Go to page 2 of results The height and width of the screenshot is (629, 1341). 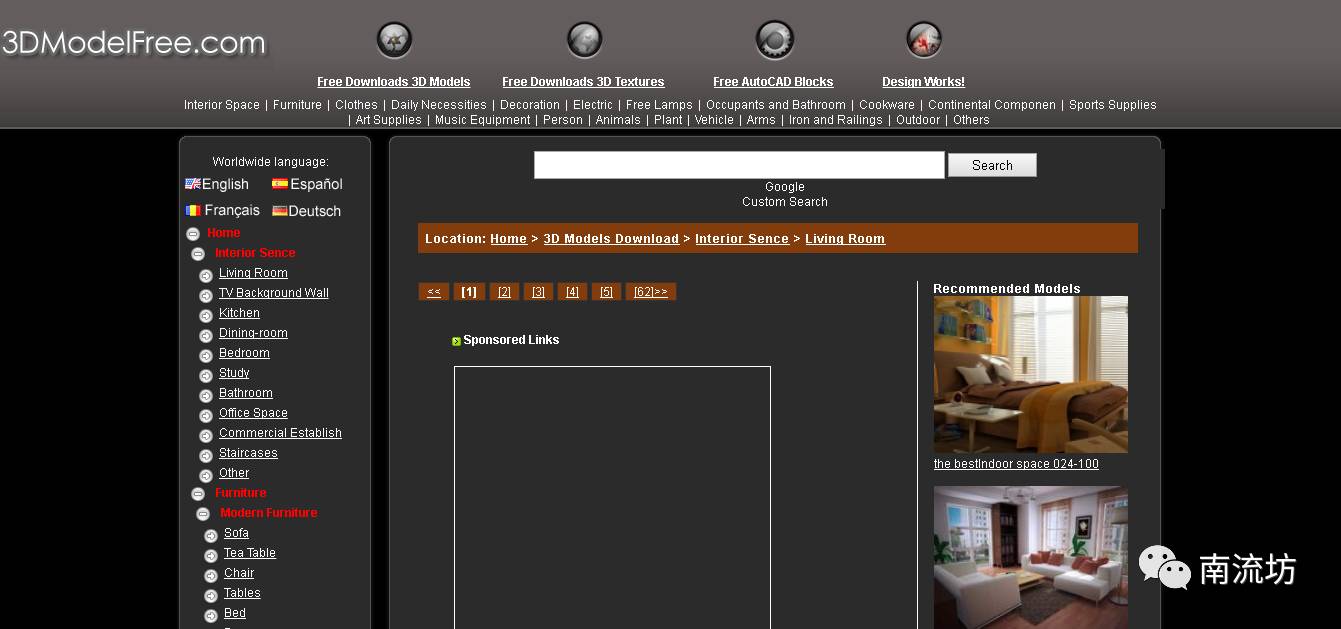point(504,292)
